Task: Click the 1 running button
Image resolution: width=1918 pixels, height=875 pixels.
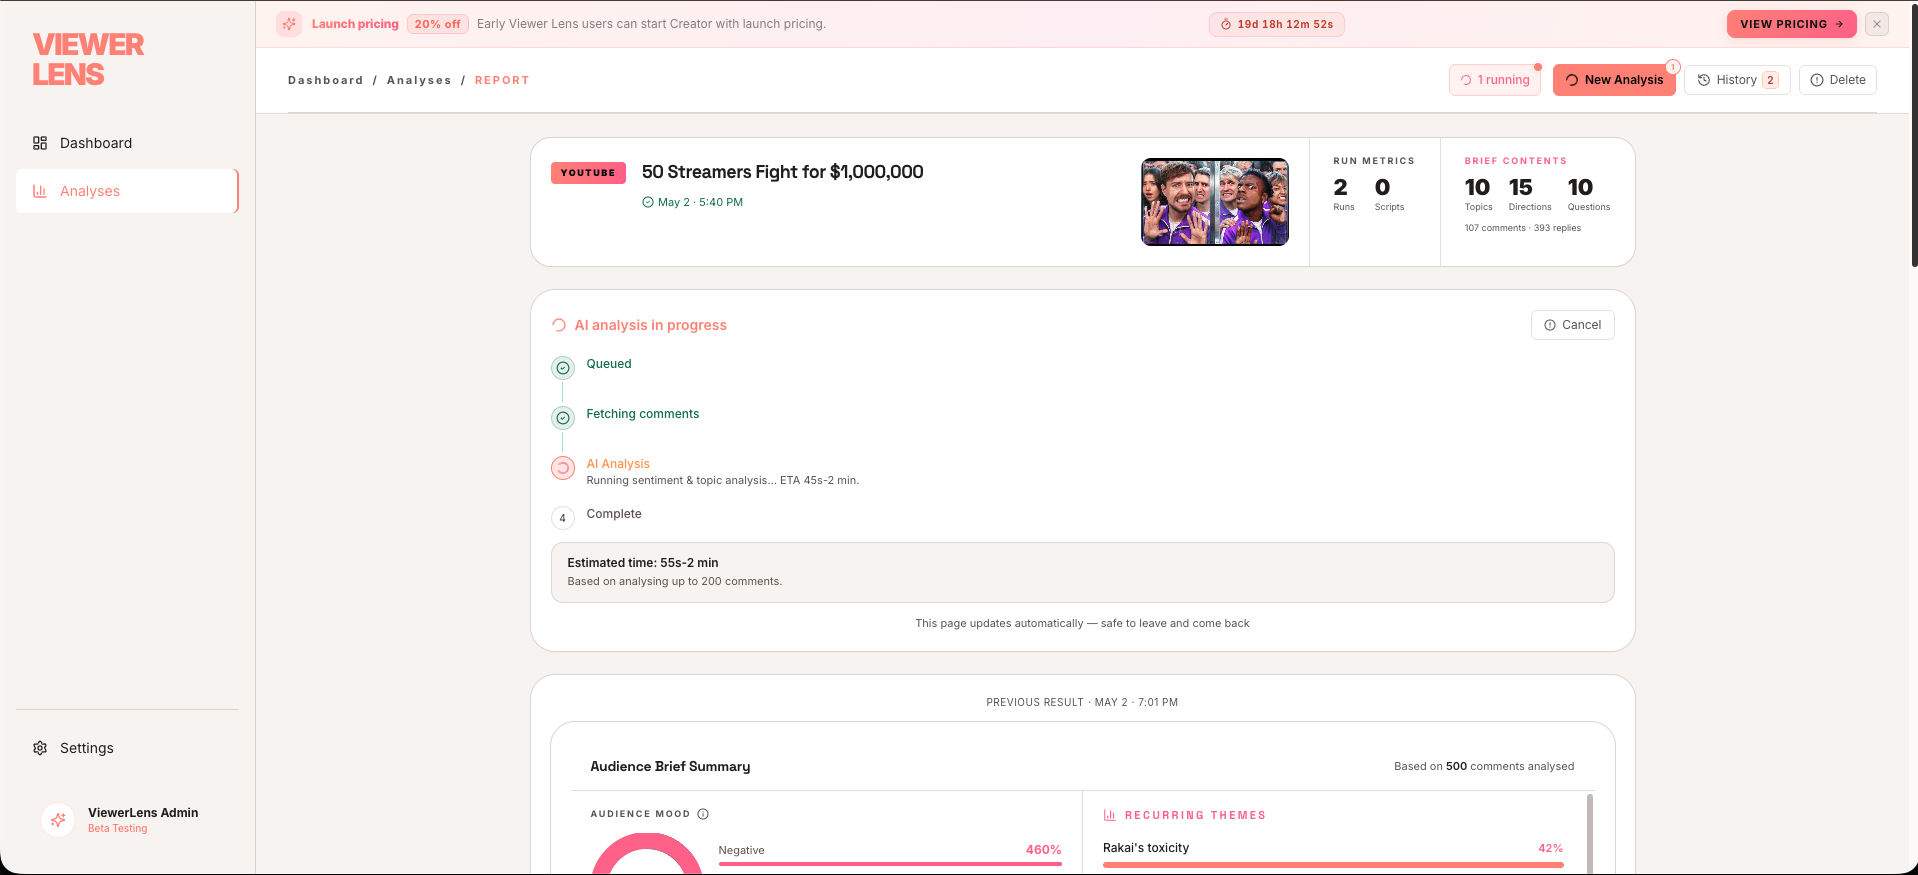Action: (1495, 80)
